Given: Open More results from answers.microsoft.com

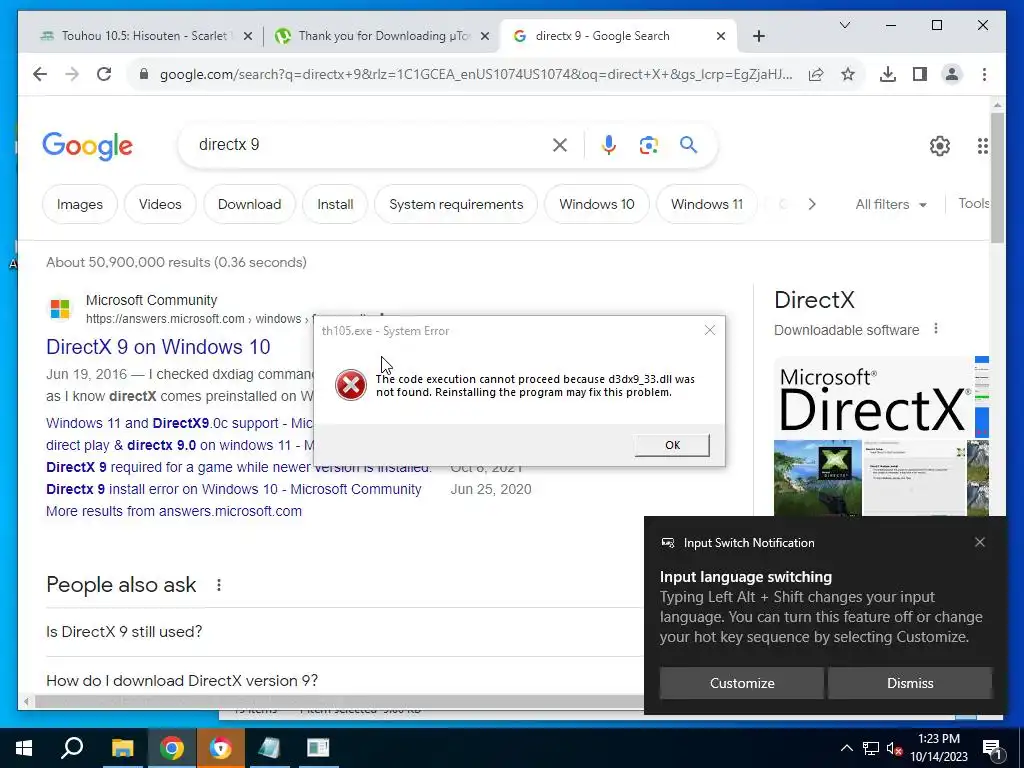Looking at the screenshot, I should tap(174, 511).
